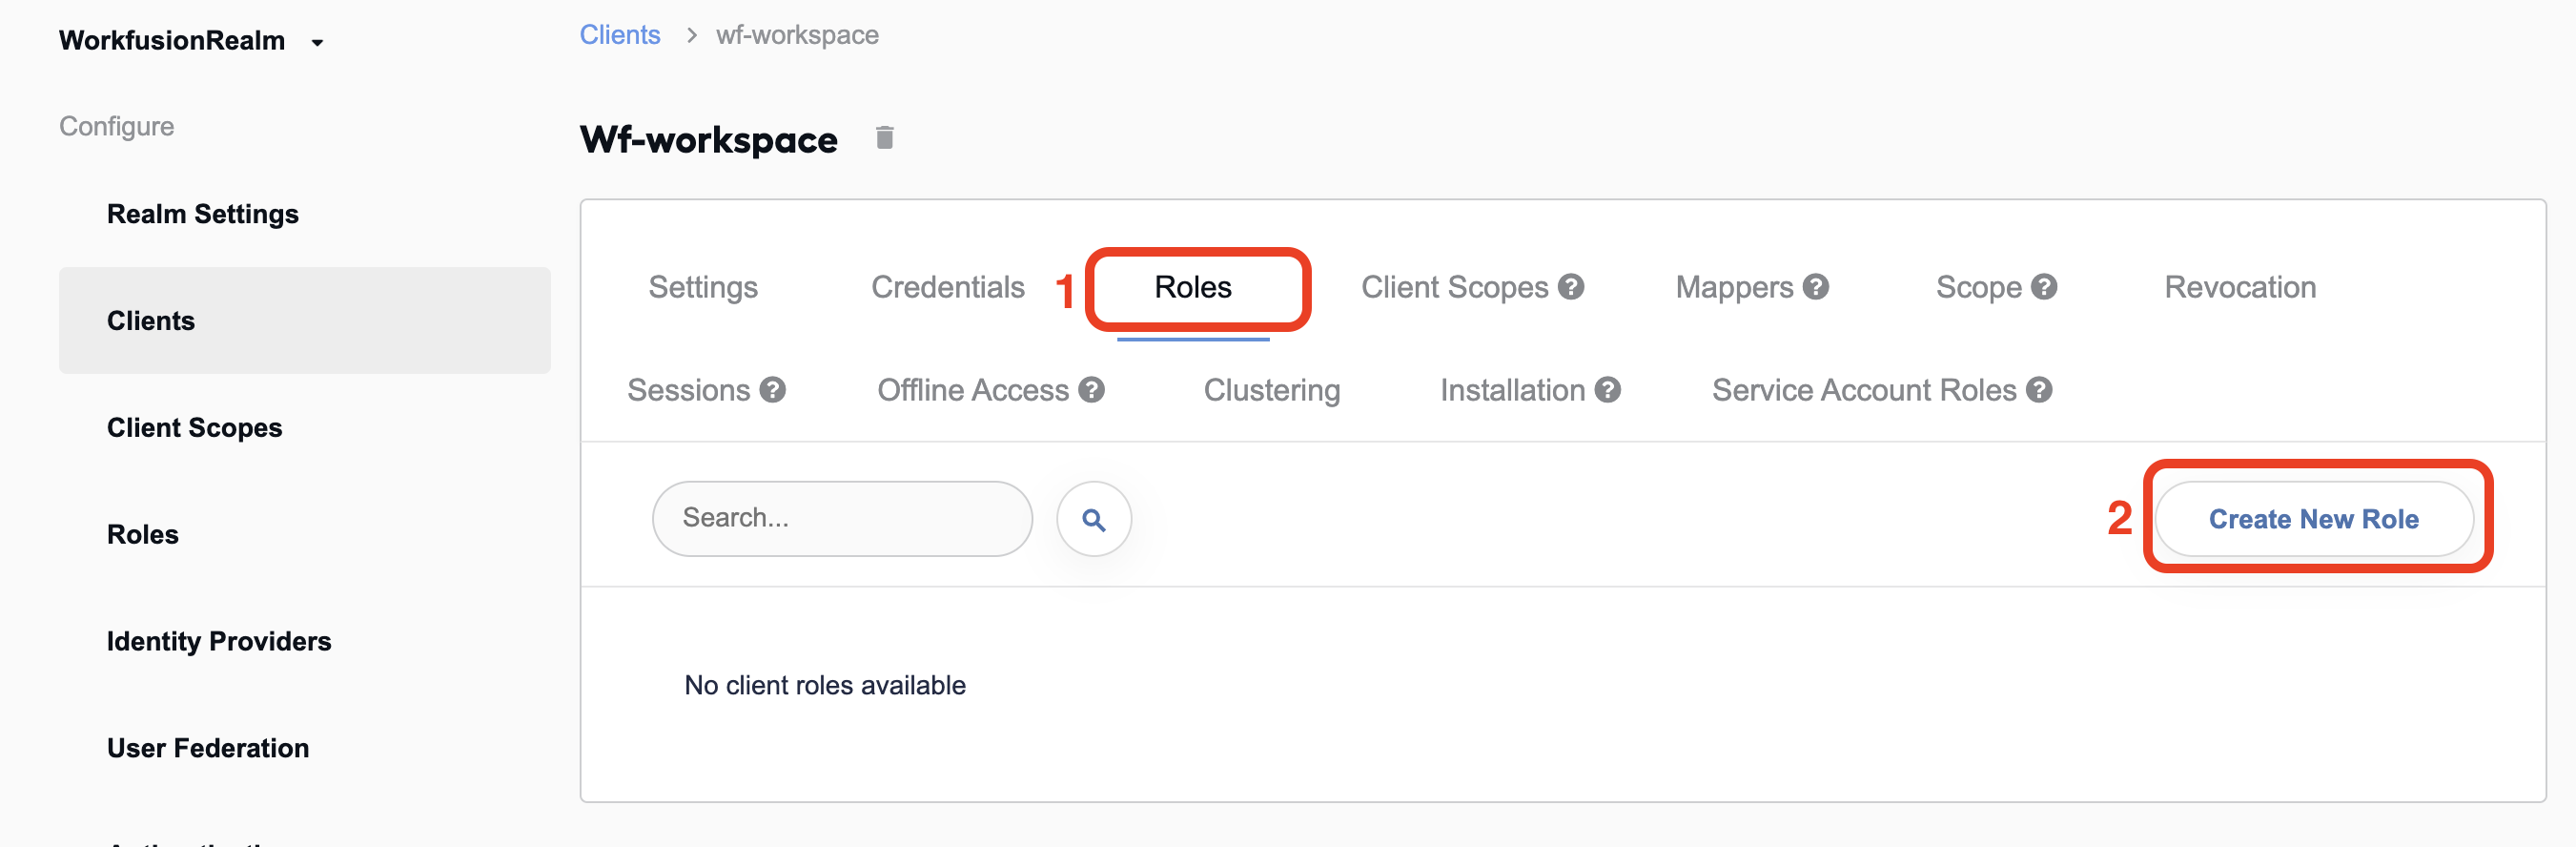This screenshot has height=847, width=2576.
Task: Open Identity Providers in the sidebar
Action: 219,642
